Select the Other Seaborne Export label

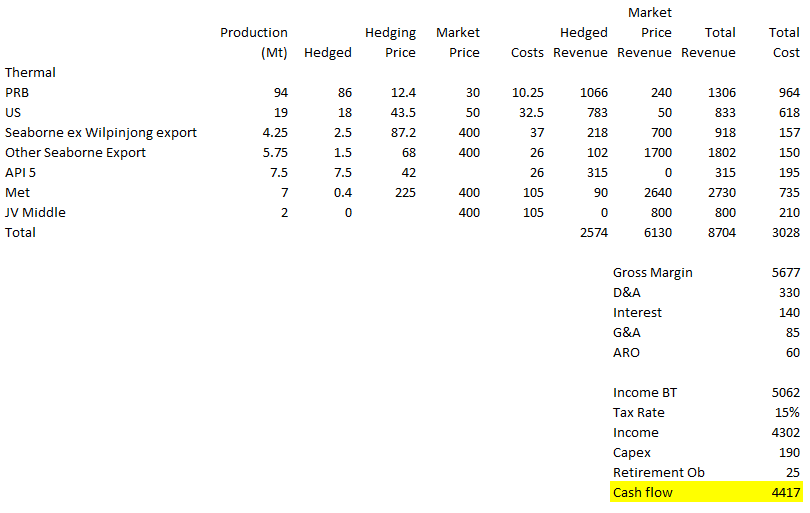point(75,152)
